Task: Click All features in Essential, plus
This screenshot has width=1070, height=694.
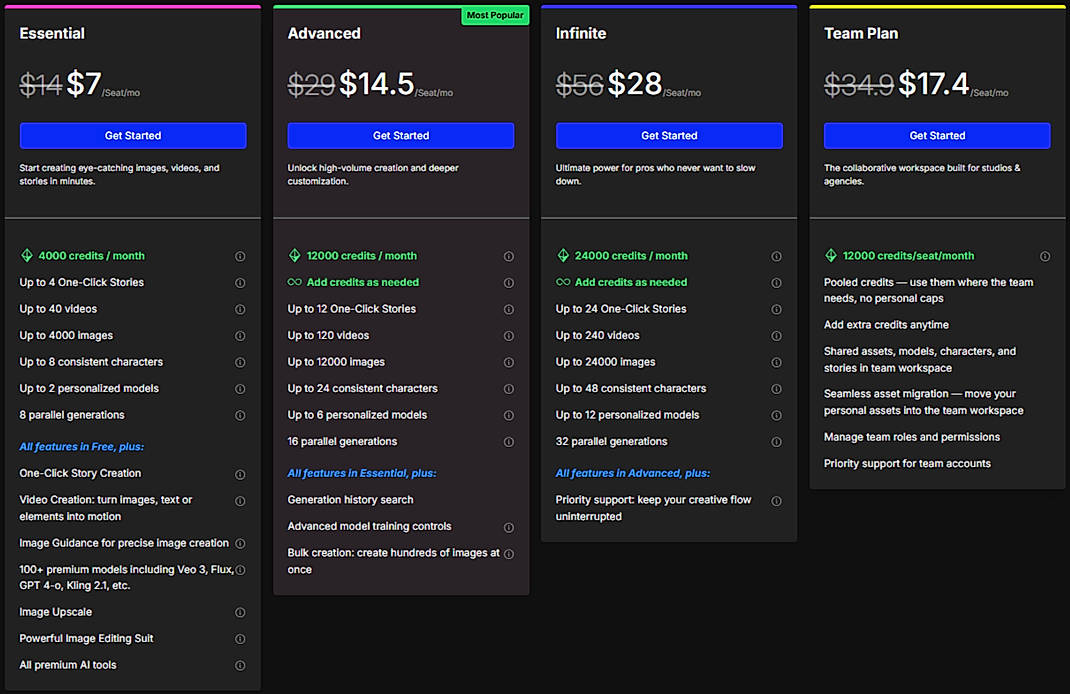Action: click(x=362, y=474)
